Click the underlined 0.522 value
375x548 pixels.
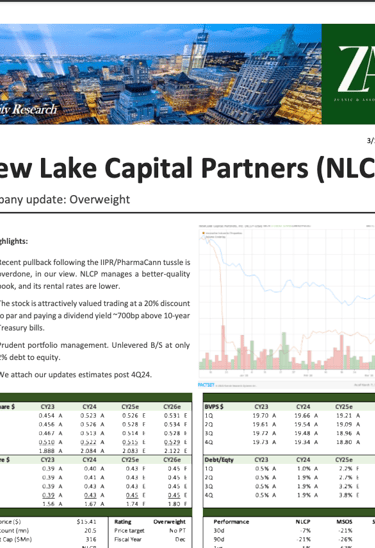click(x=88, y=442)
